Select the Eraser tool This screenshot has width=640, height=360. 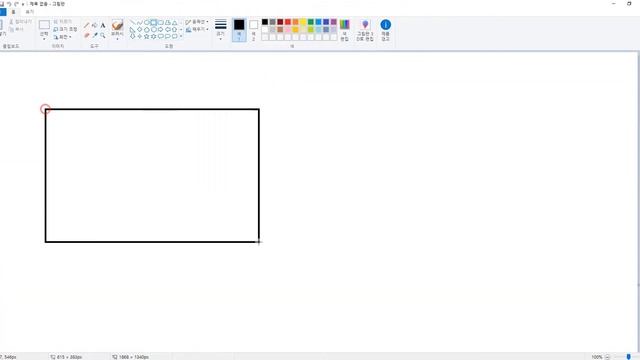(x=87, y=36)
